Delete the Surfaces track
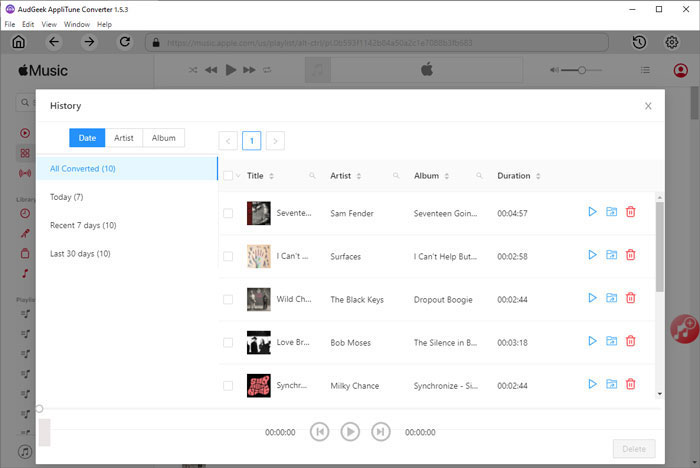The height and width of the screenshot is (468, 700). 630,255
